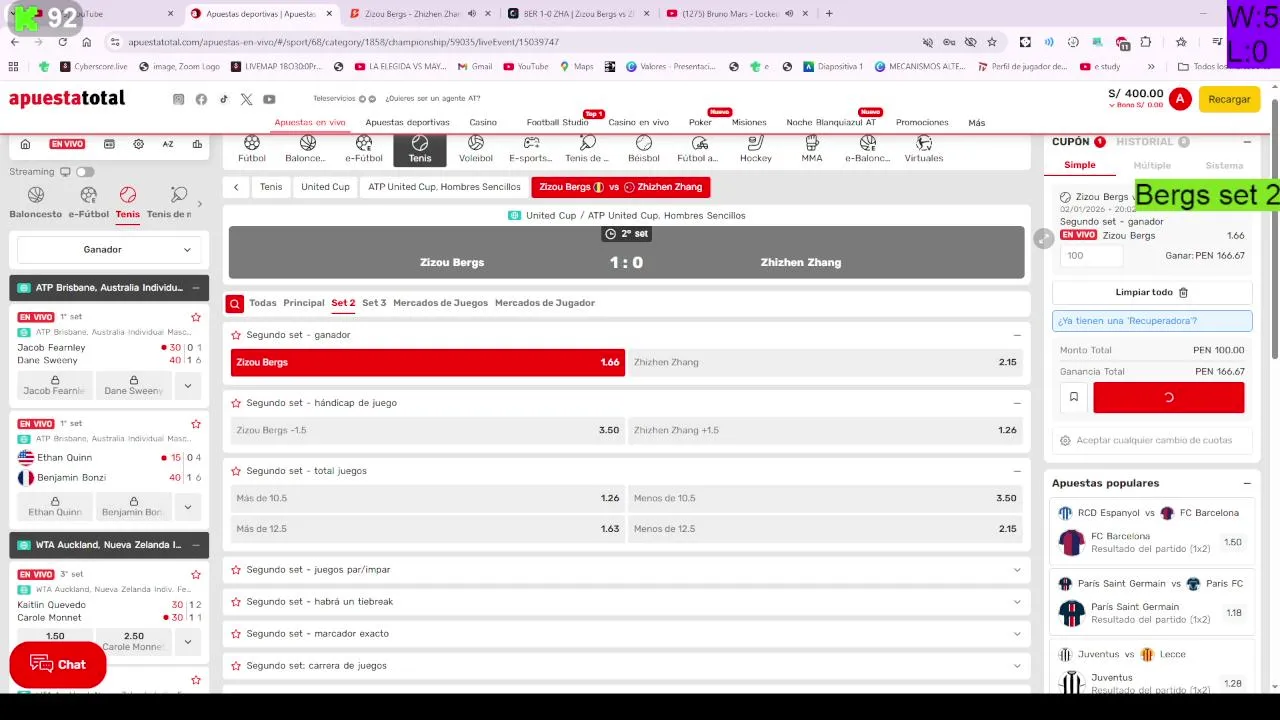This screenshot has width=1280, height=720.
Task: Click the browser reload button
Action: 63,42
